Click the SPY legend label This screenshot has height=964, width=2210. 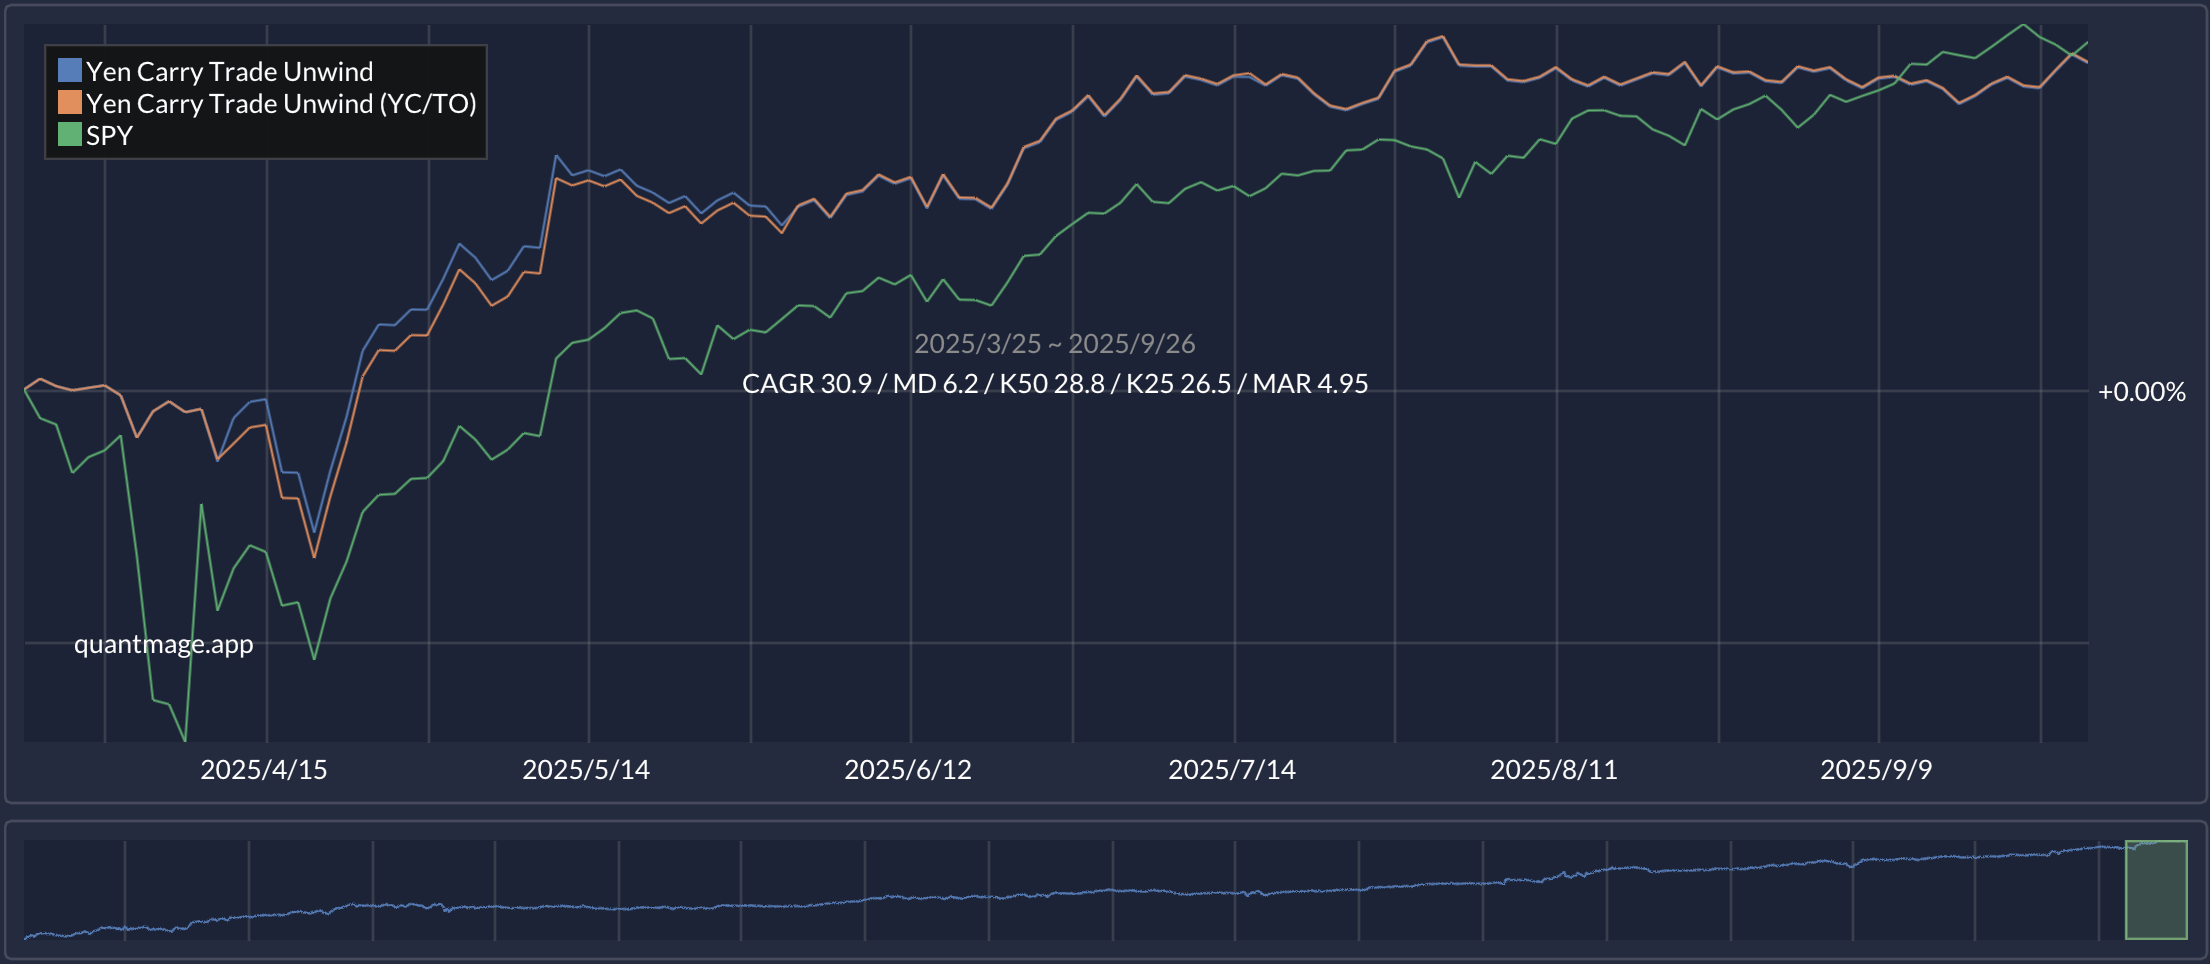[x=109, y=135]
